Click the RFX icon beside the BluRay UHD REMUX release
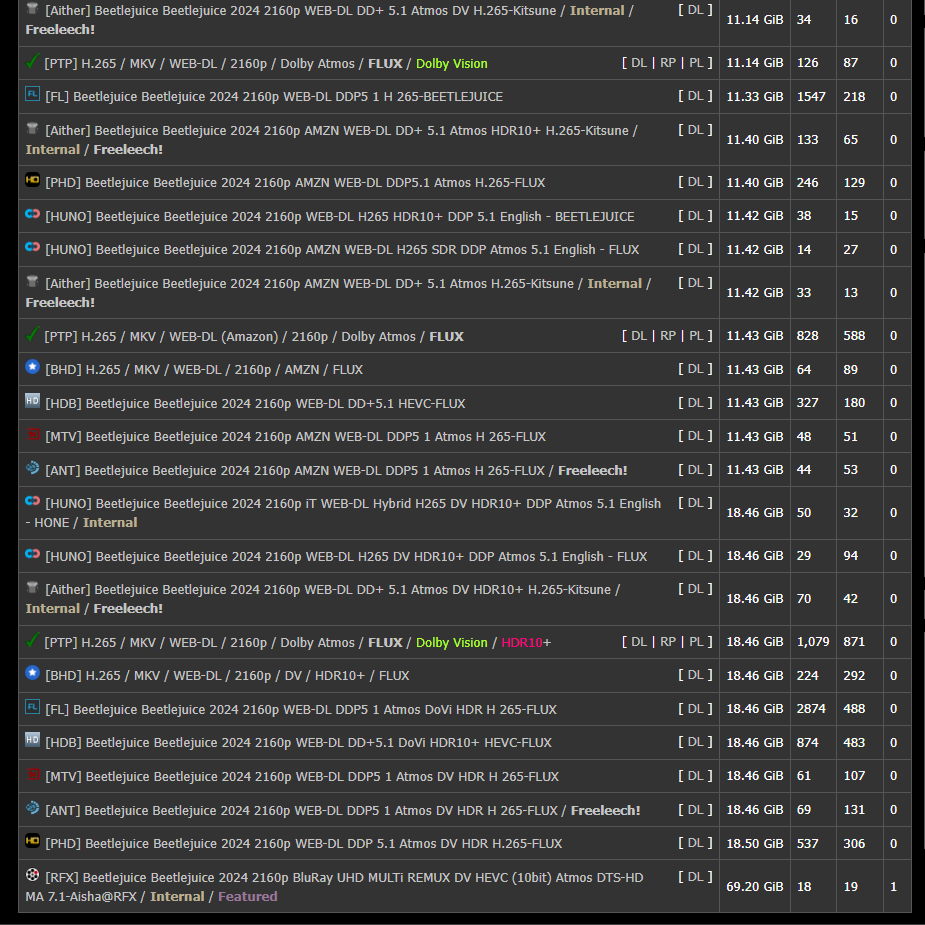This screenshot has width=925, height=925. coord(32,875)
